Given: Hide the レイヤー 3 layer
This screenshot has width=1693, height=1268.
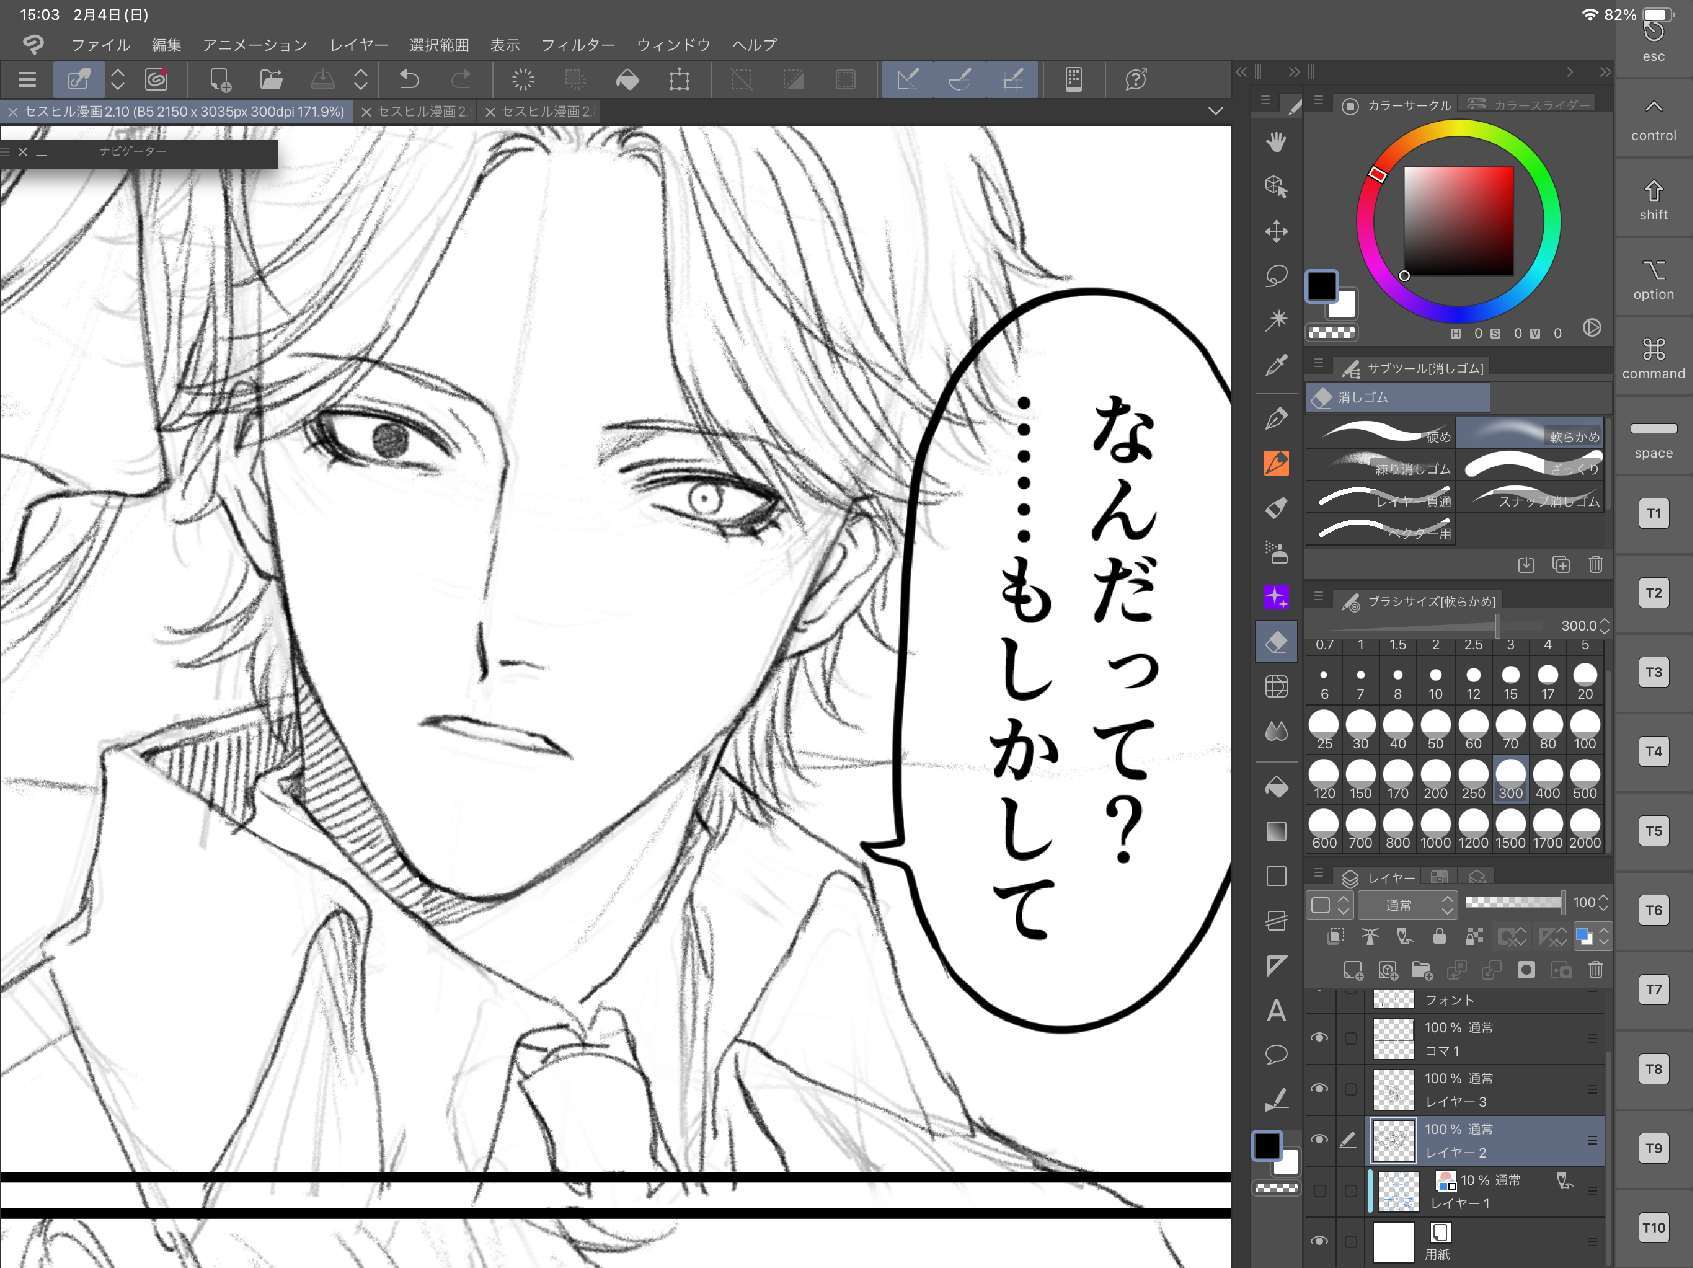Looking at the screenshot, I should [x=1319, y=1089].
